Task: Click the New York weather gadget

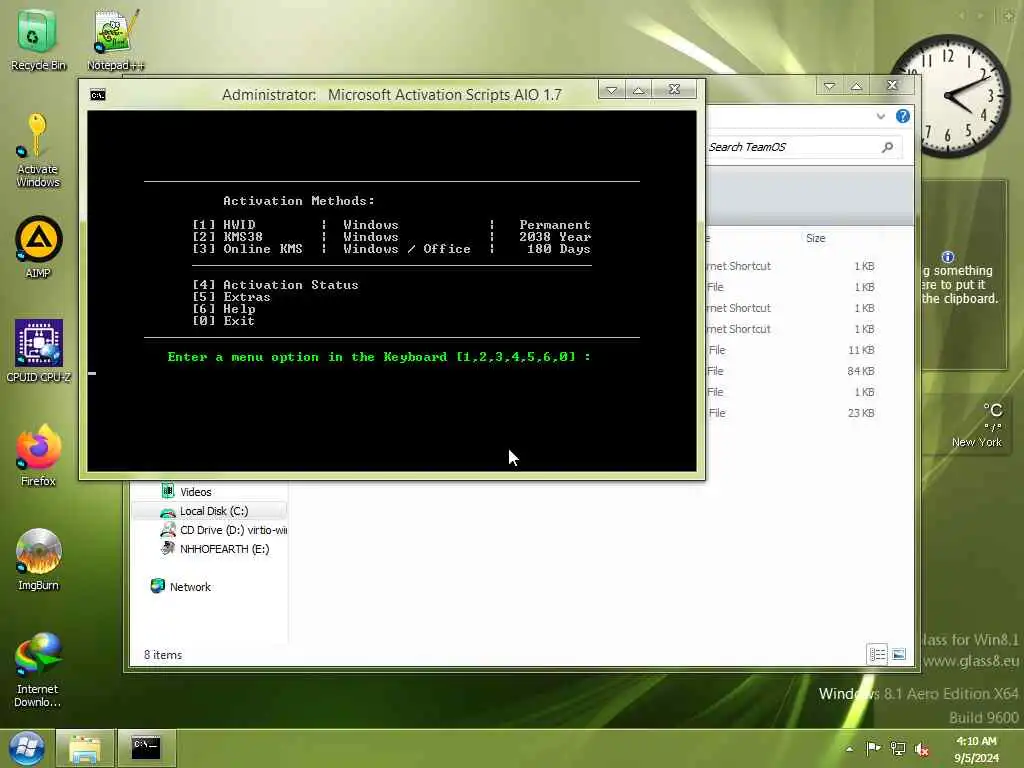Action: click(x=968, y=426)
